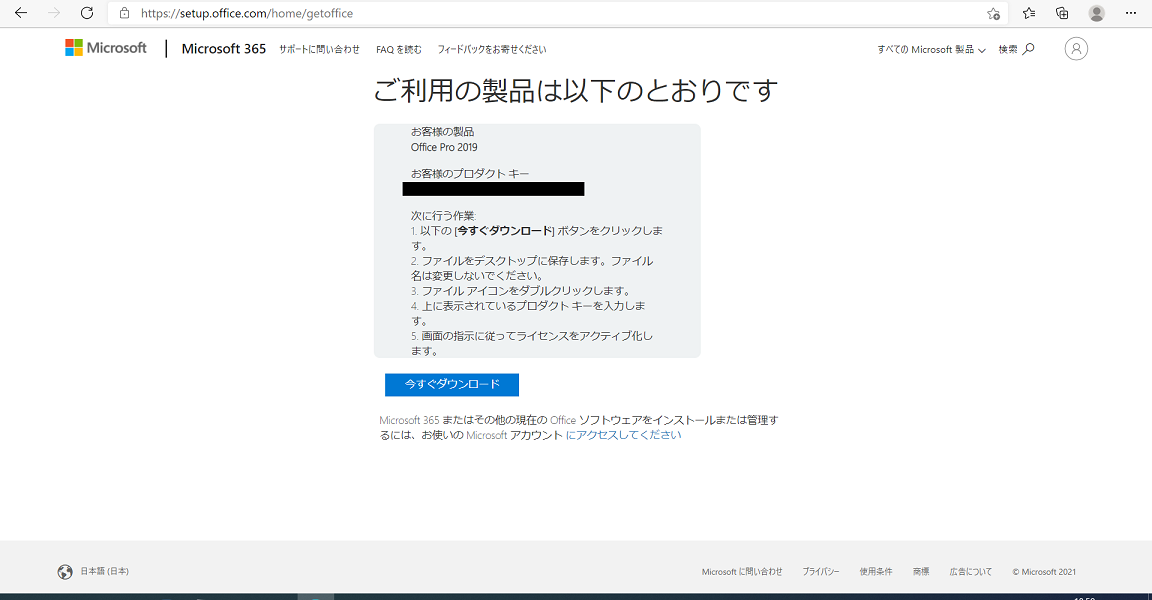The image size is (1152, 600).
Task: View site lock information icon
Action: click(125, 13)
